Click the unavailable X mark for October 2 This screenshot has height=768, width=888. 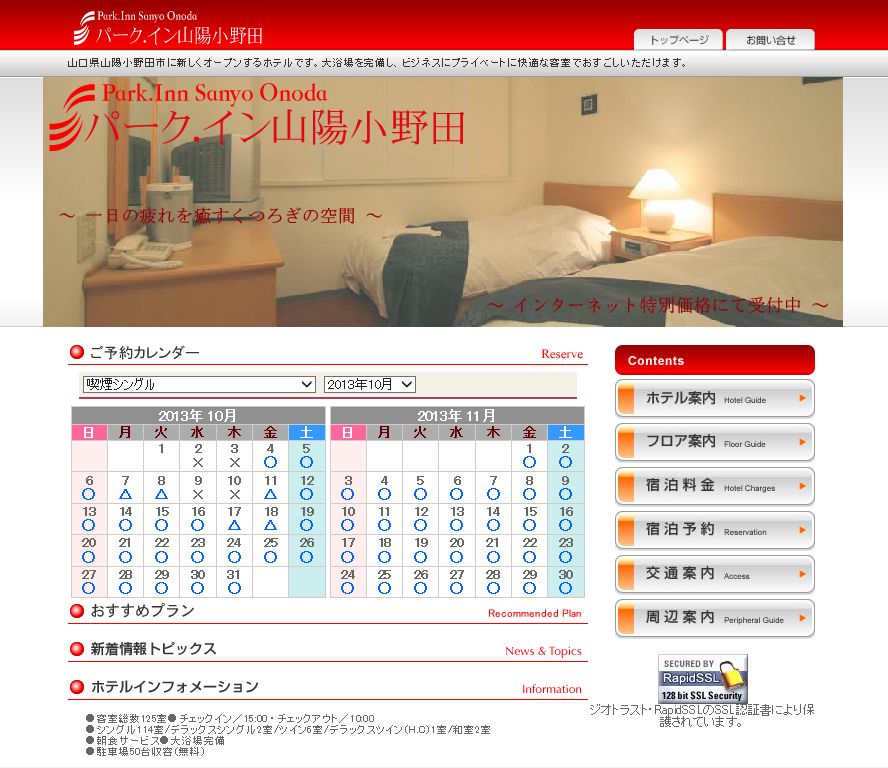point(198,462)
